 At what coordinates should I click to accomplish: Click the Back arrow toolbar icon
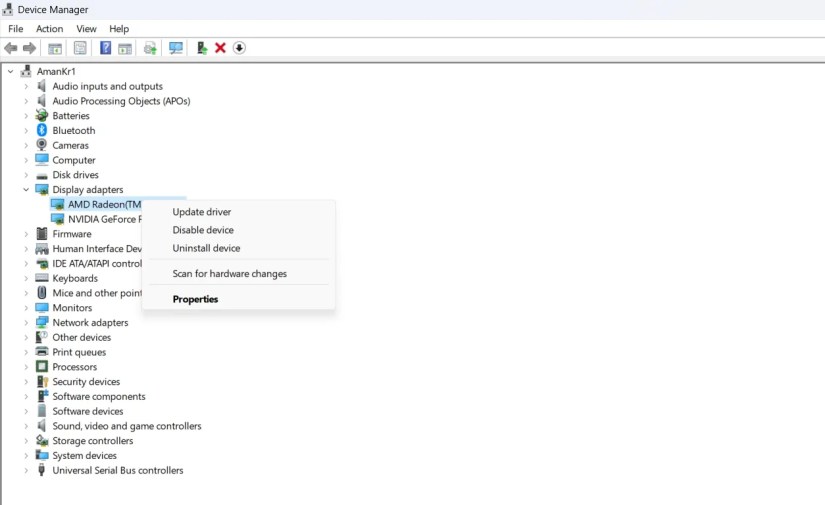[11, 48]
